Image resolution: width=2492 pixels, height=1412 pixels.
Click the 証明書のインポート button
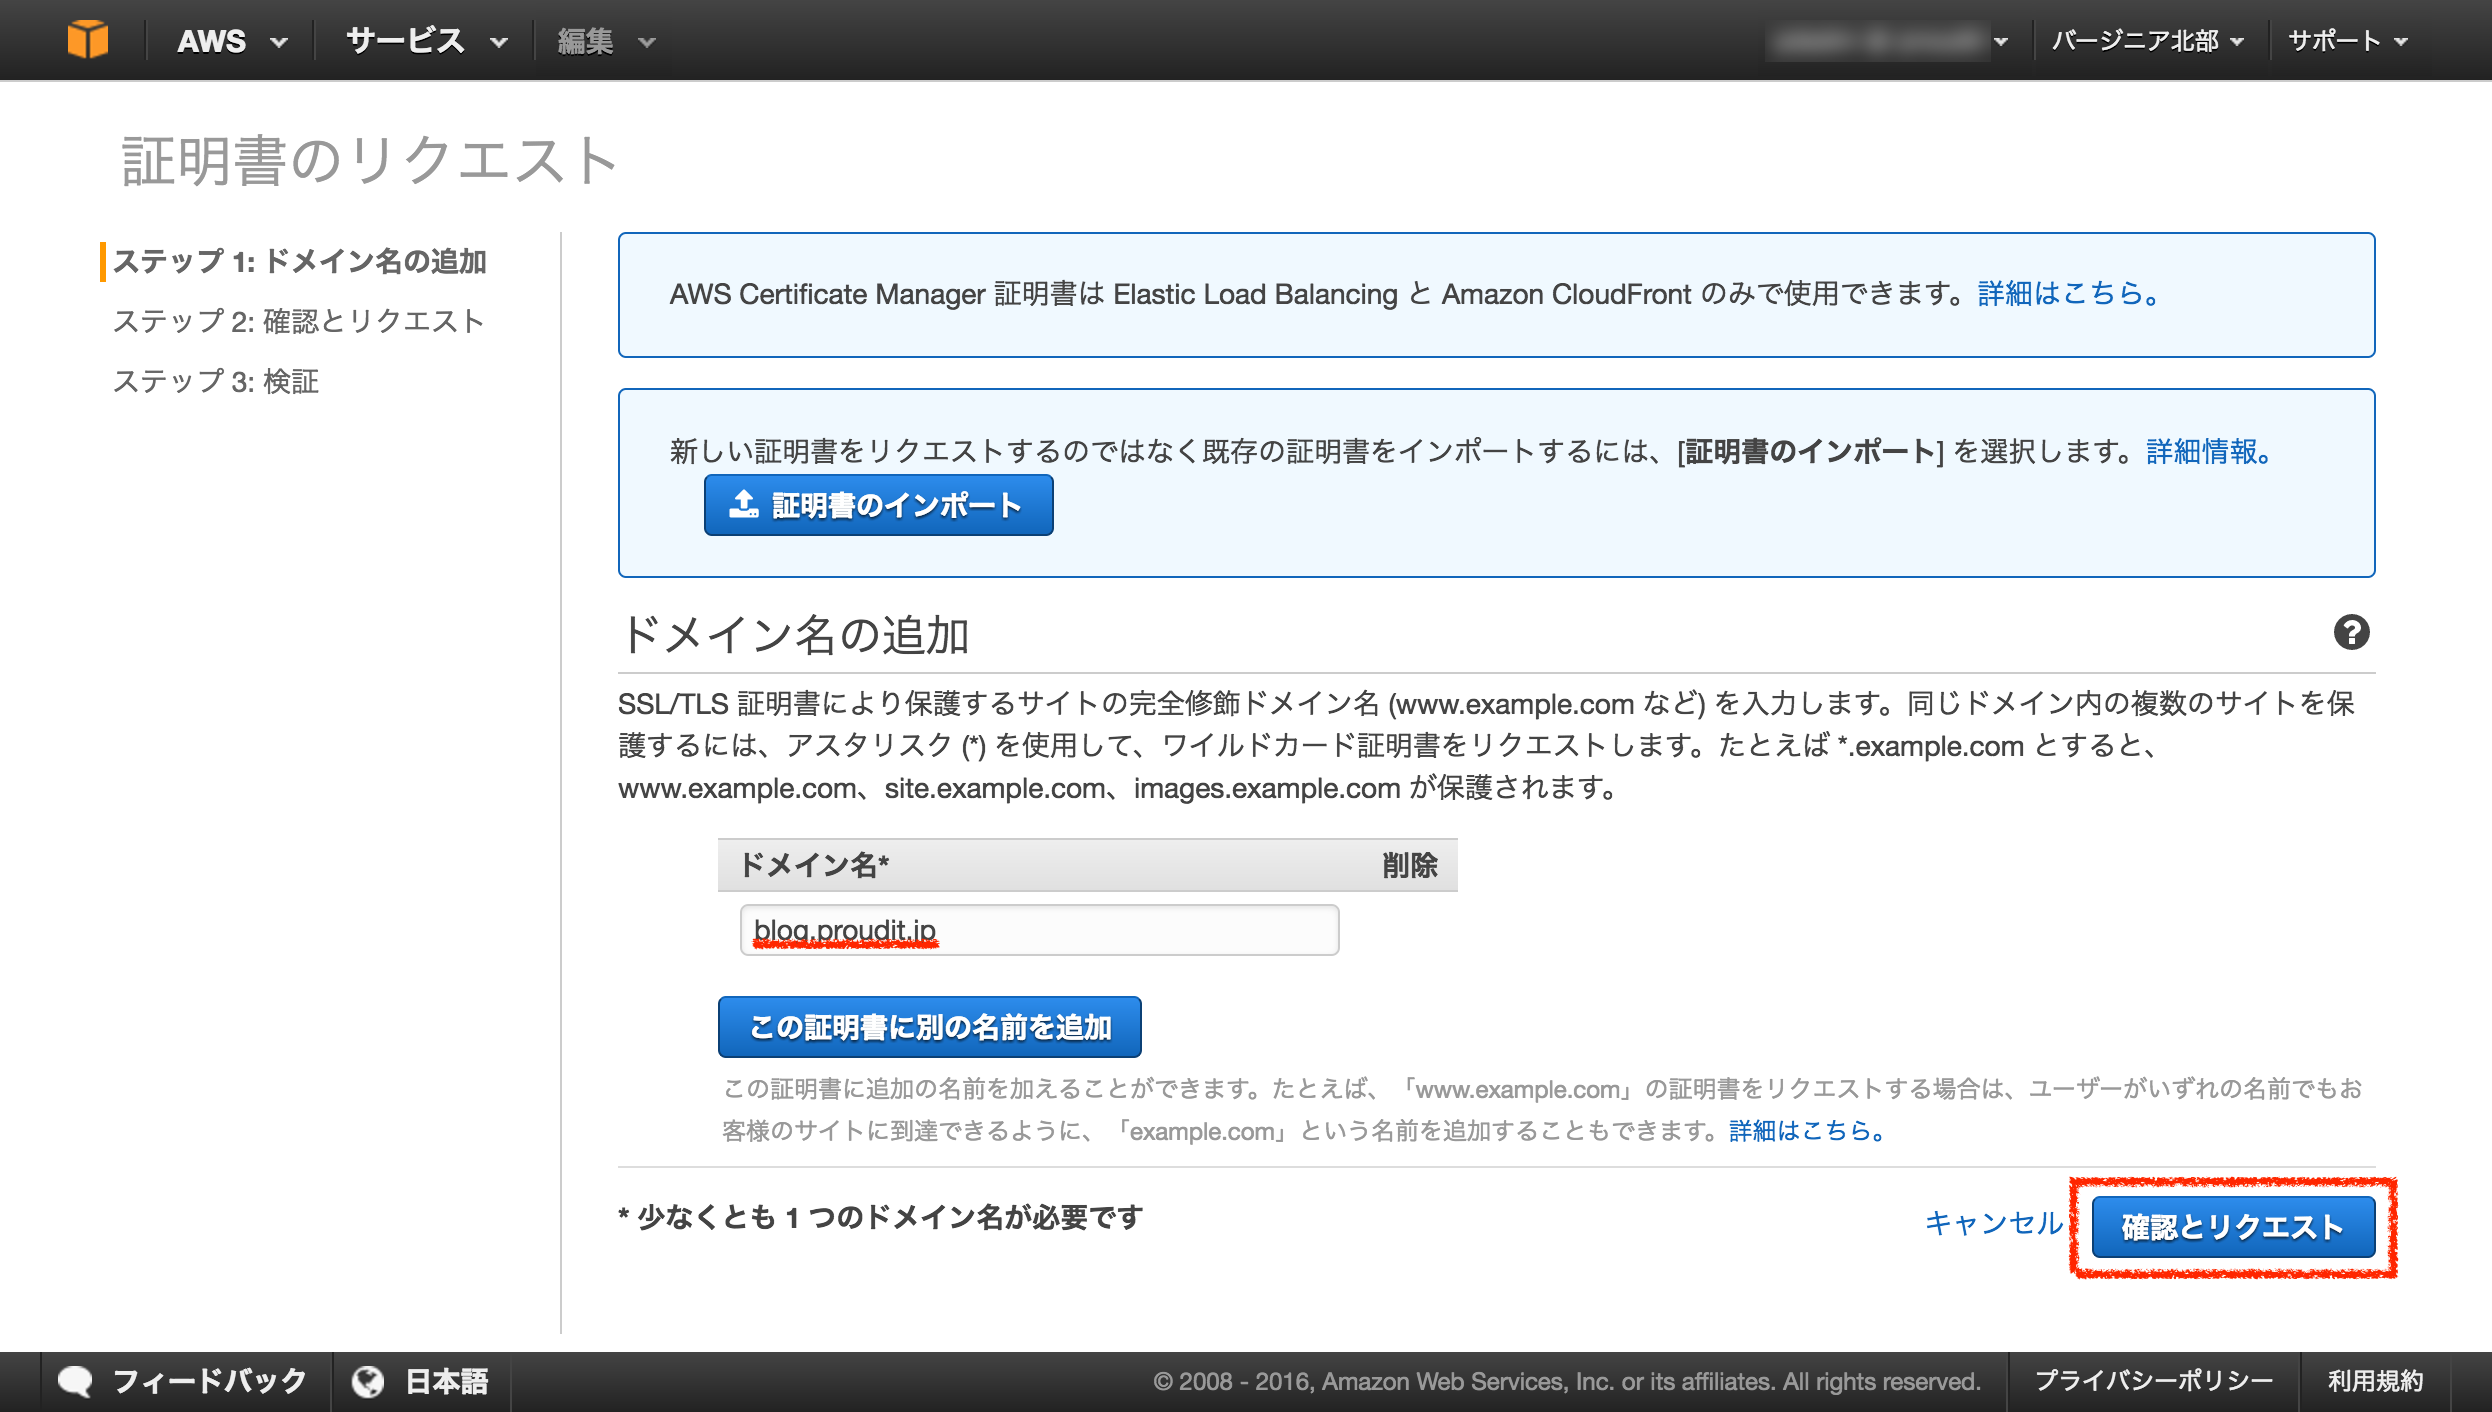tap(878, 505)
